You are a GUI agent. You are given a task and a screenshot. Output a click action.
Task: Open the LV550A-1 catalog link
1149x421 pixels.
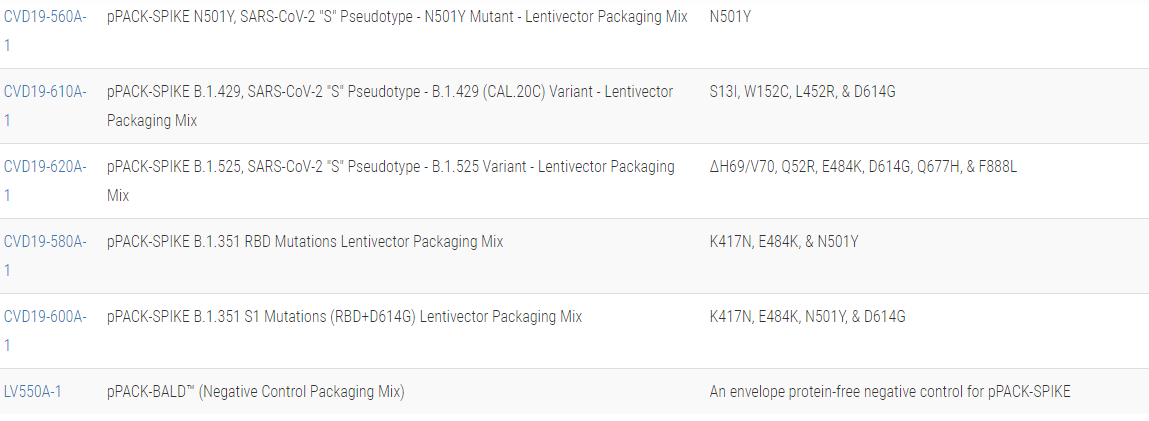pos(33,392)
